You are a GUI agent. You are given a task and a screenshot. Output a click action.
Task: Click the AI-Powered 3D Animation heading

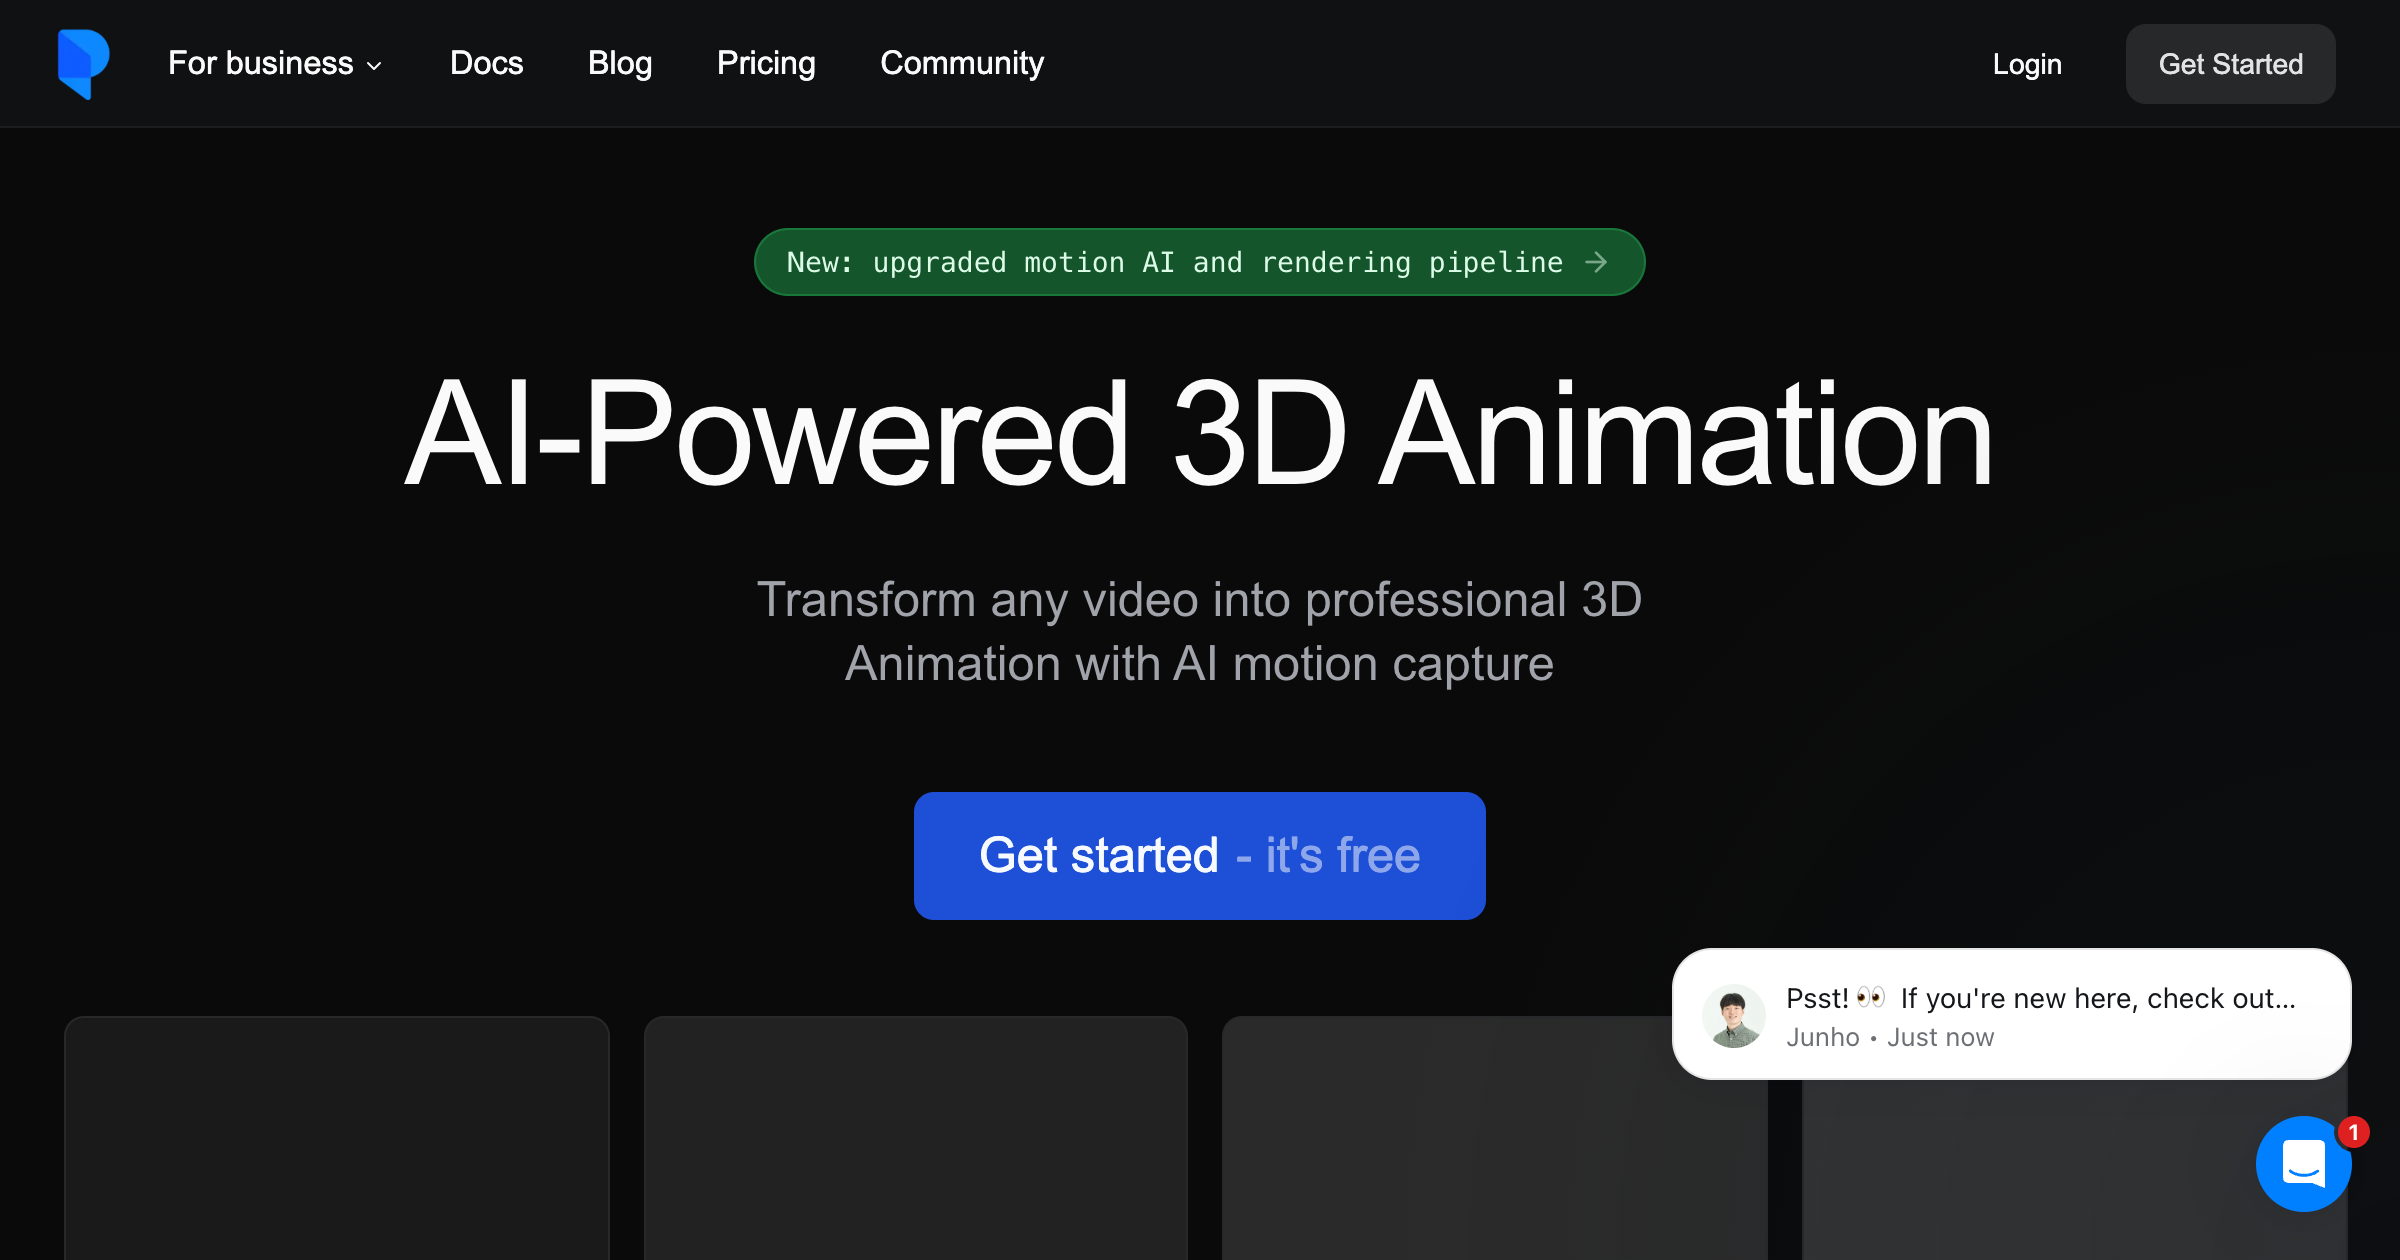1199,434
